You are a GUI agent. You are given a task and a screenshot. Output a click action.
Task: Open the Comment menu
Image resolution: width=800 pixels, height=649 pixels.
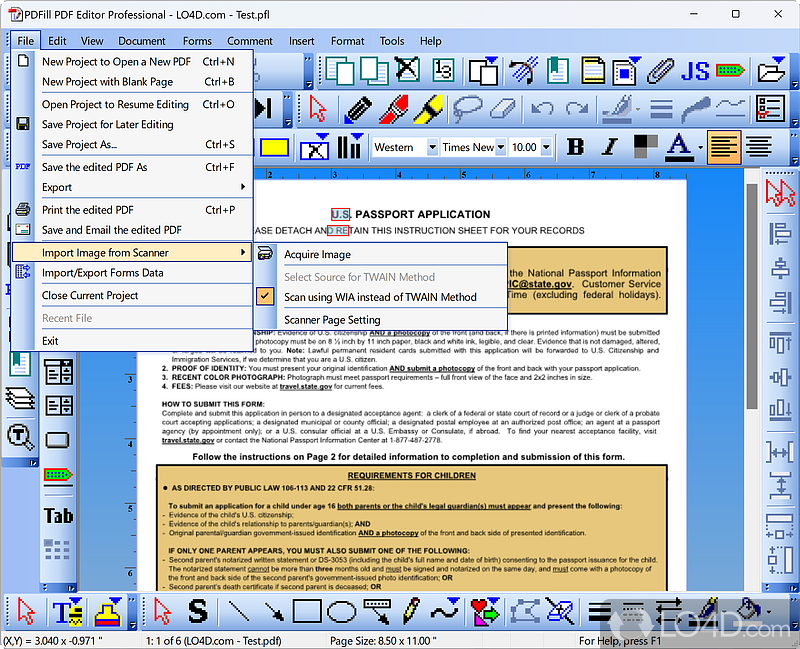click(x=249, y=41)
